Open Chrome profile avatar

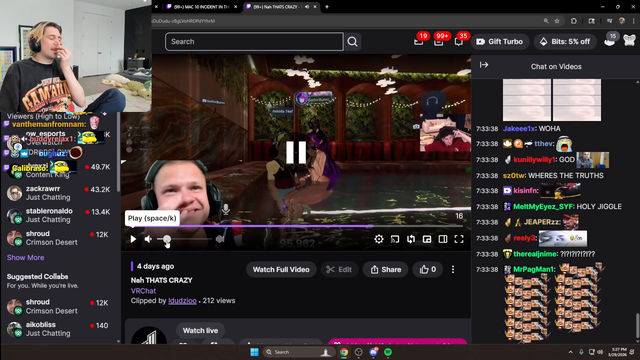622,21
